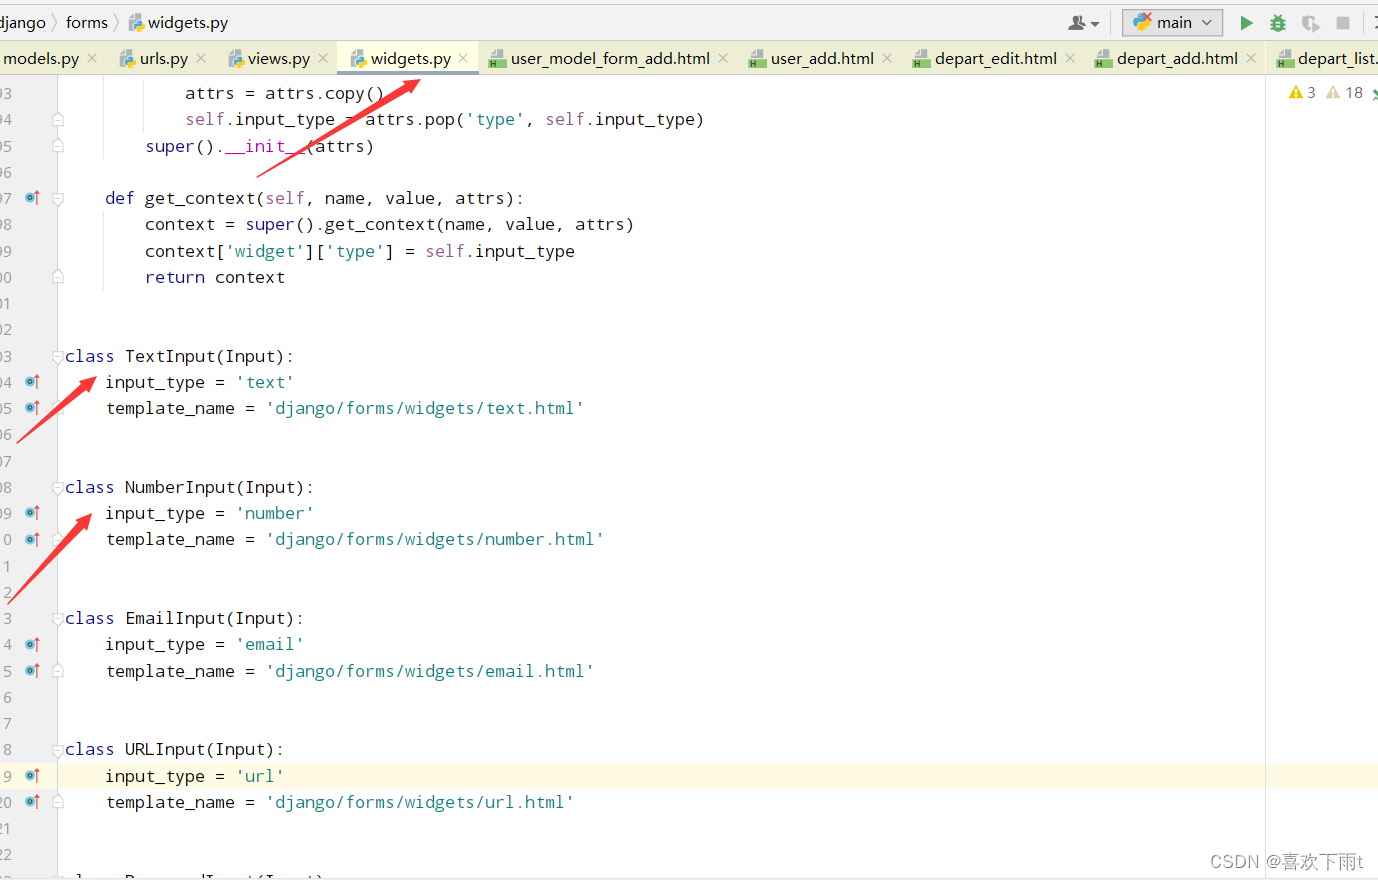The width and height of the screenshot is (1378, 880).
Task: Close the depart_edit.html tab
Action: 1070,58
